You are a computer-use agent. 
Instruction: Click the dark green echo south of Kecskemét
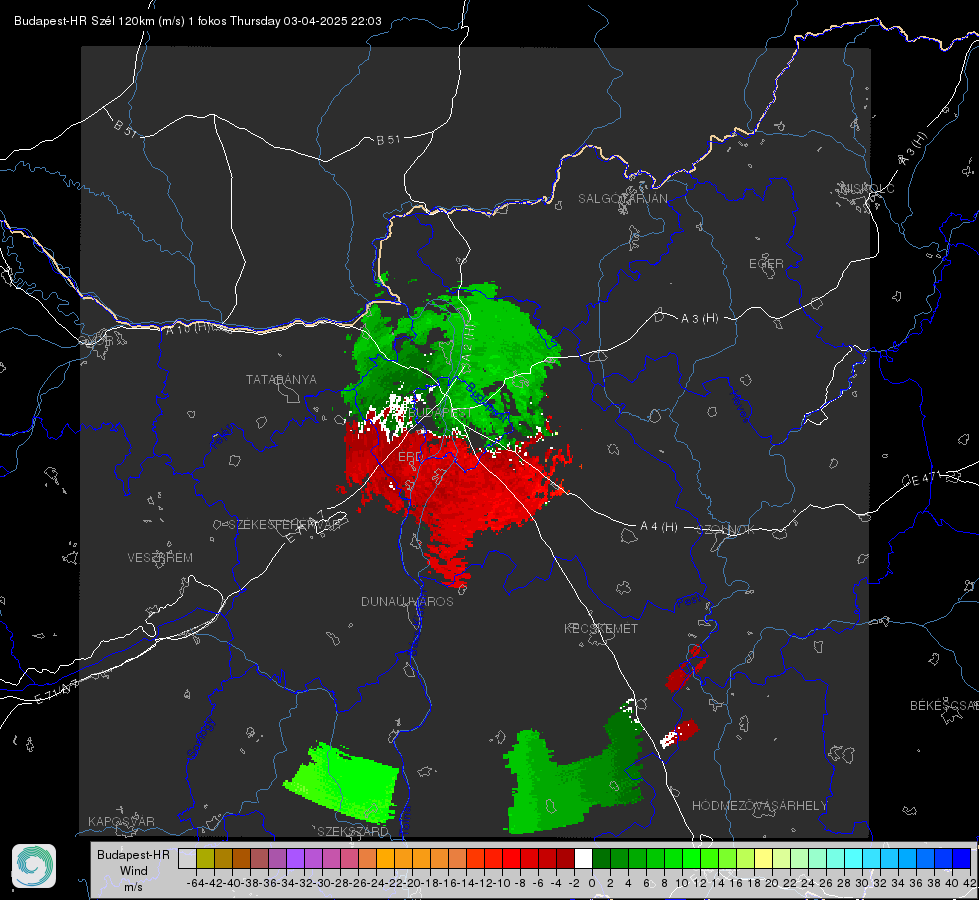click(574, 781)
